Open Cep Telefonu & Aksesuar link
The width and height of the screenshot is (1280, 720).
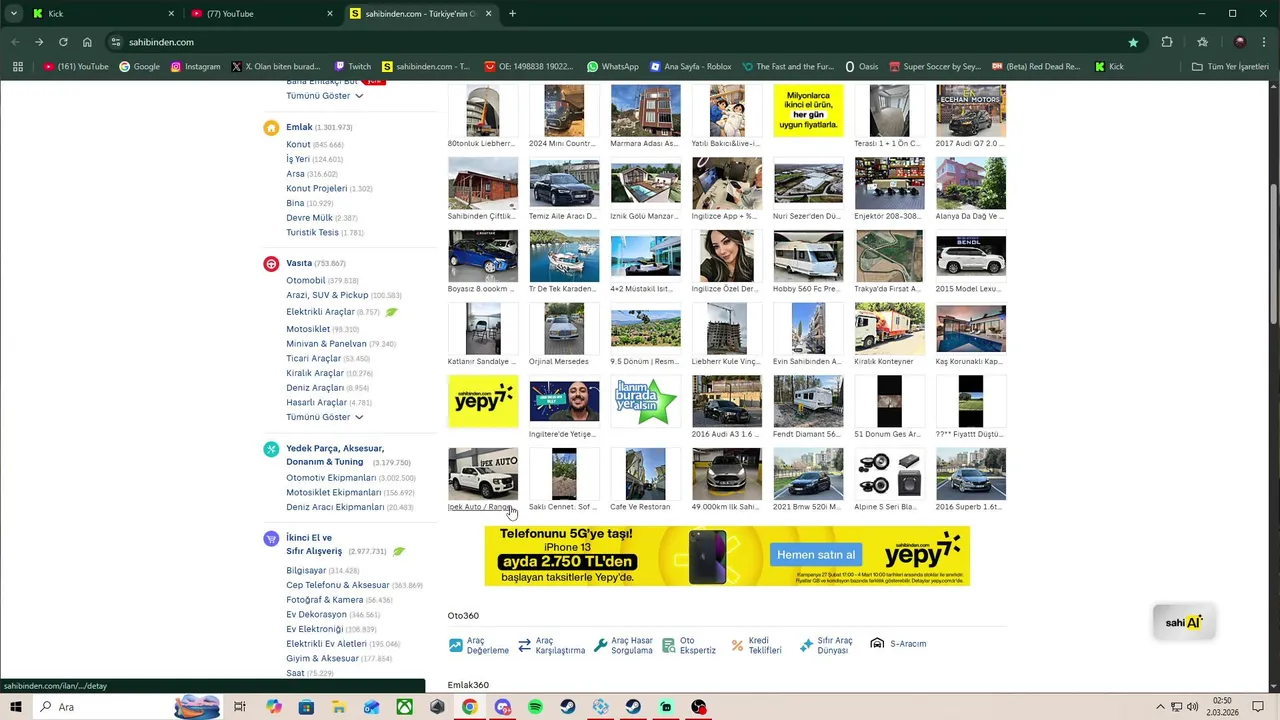[x=338, y=585]
